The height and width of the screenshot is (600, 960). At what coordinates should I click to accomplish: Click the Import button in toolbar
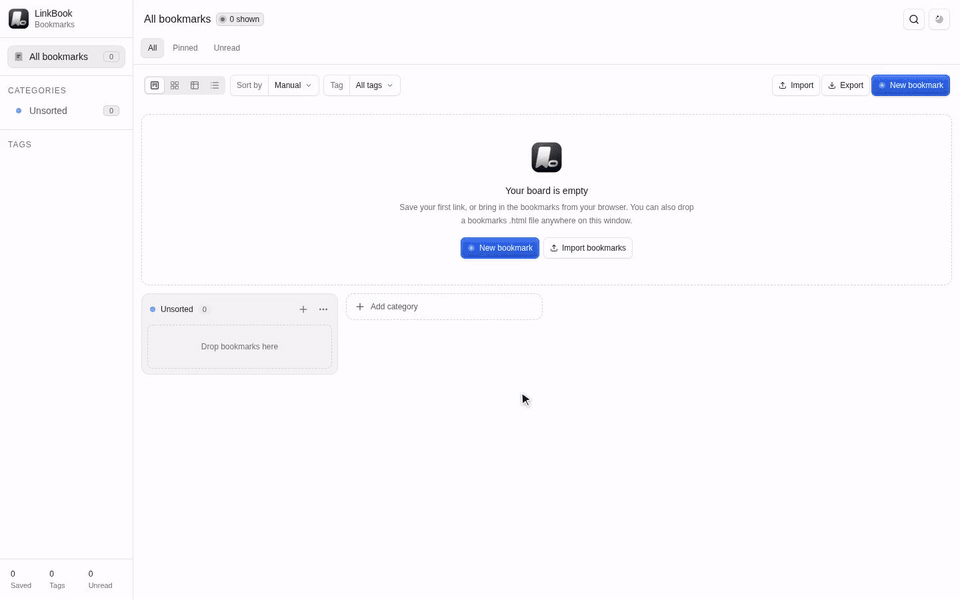point(796,85)
